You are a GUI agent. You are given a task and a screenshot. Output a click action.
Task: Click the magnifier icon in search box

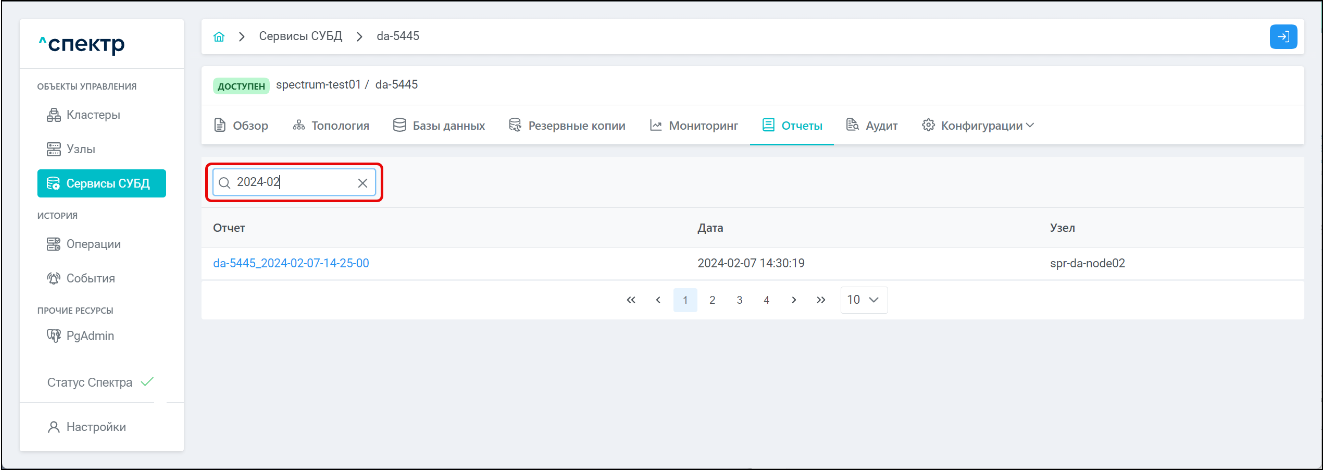(x=225, y=183)
